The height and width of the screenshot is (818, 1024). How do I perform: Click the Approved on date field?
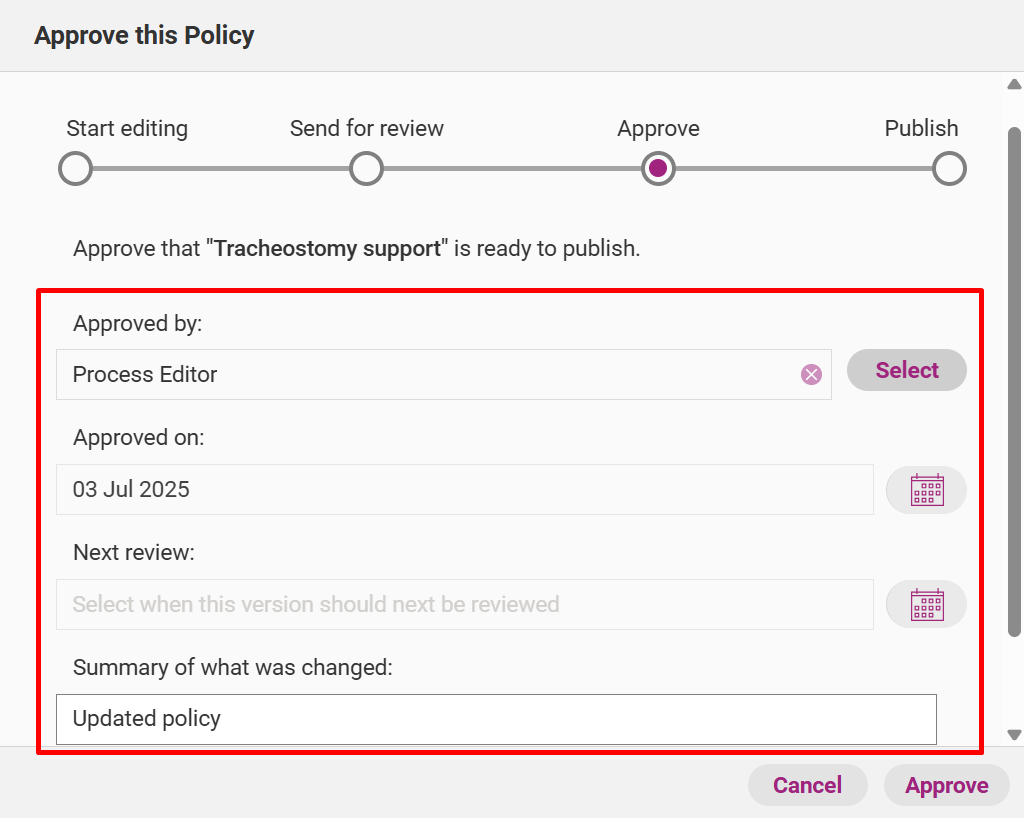465,490
